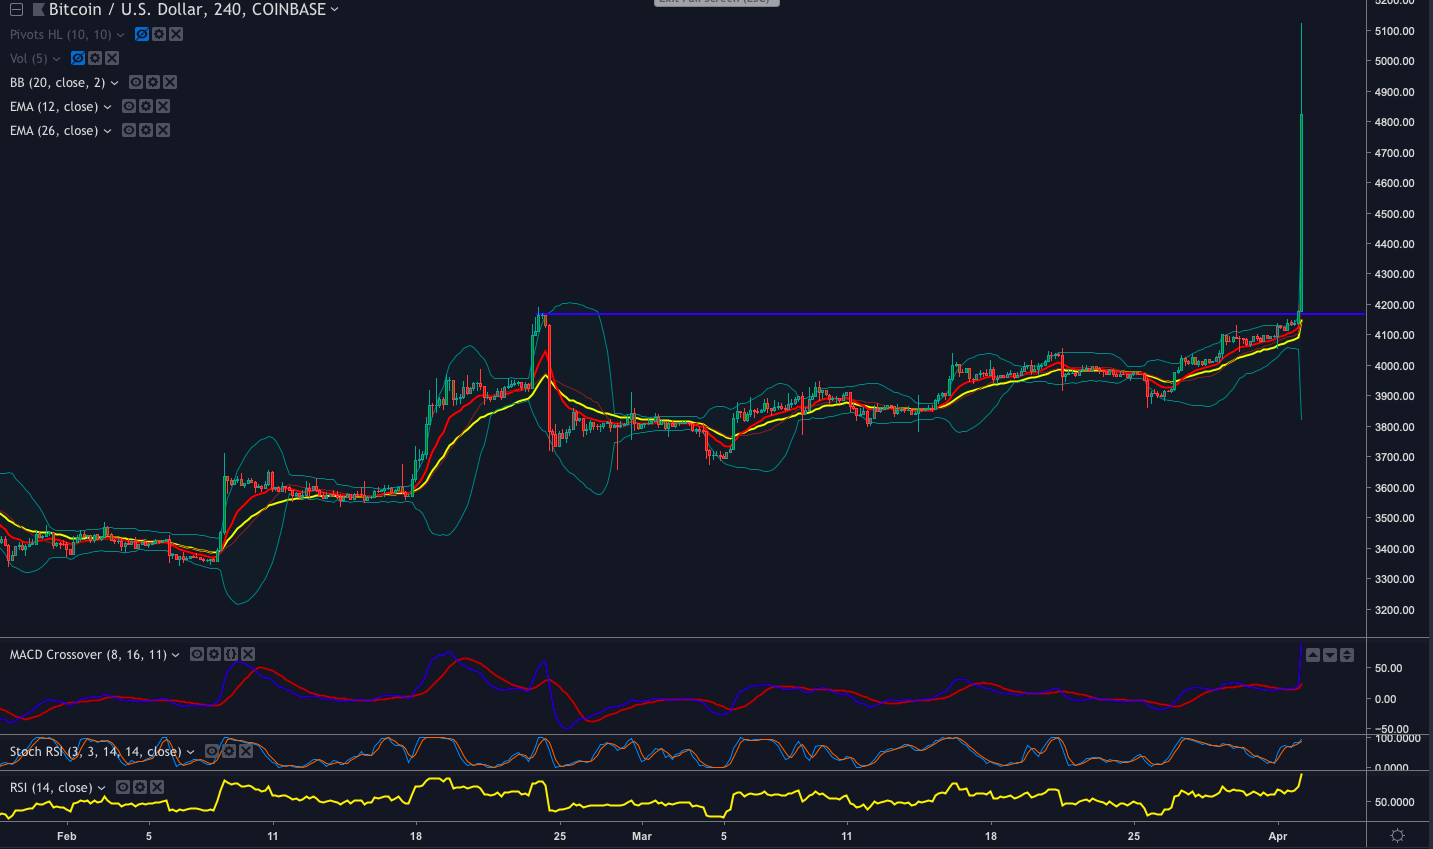Remove the Vol (5) indicator
The image size is (1433, 849).
(x=112, y=58)
